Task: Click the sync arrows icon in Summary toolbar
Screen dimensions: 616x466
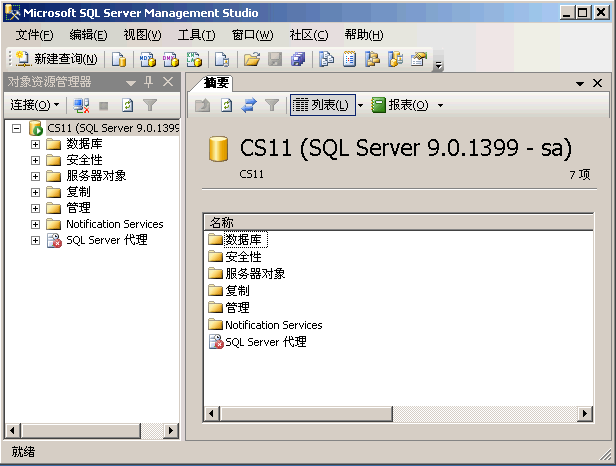Action: tap(249, 105)
